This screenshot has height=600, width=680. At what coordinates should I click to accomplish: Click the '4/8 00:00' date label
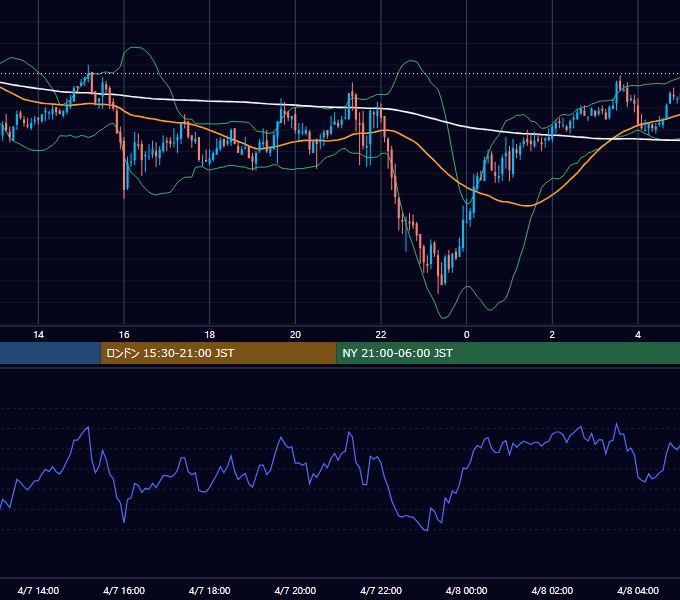coord(467,590)
